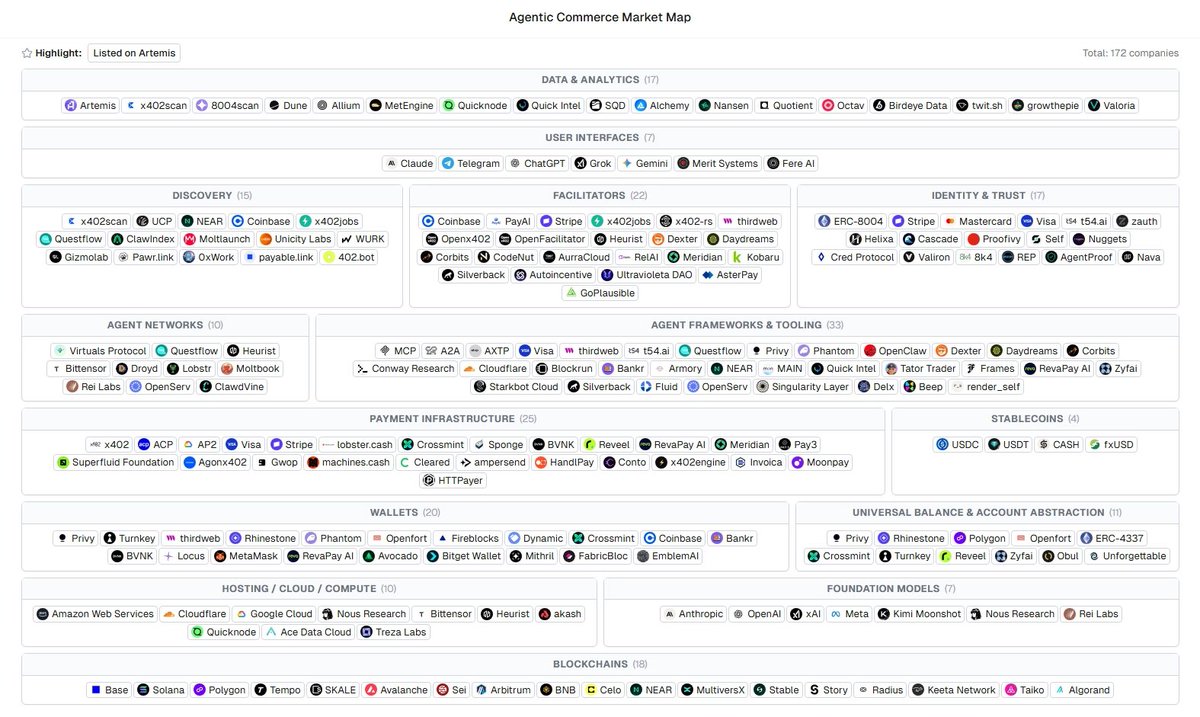Open the Cred Protocol chip
The image size is (1200, 717).
855,257
